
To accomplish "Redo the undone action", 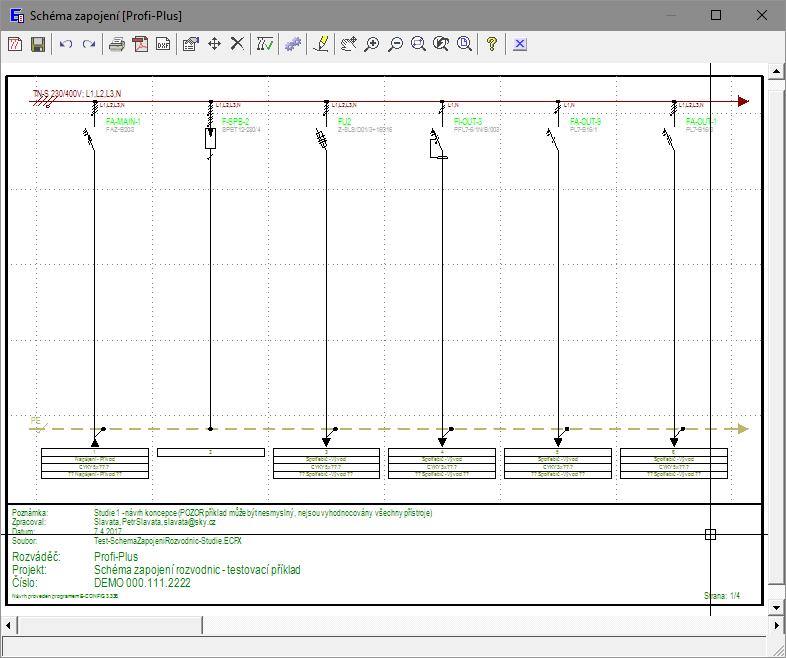I will pyautogui.click(x=89, y=44).
